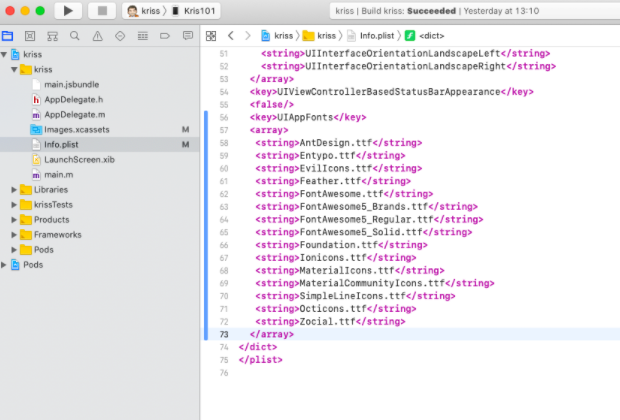Click the MaterialCommunityIcons.ttf string line

(x=374, y=283)
